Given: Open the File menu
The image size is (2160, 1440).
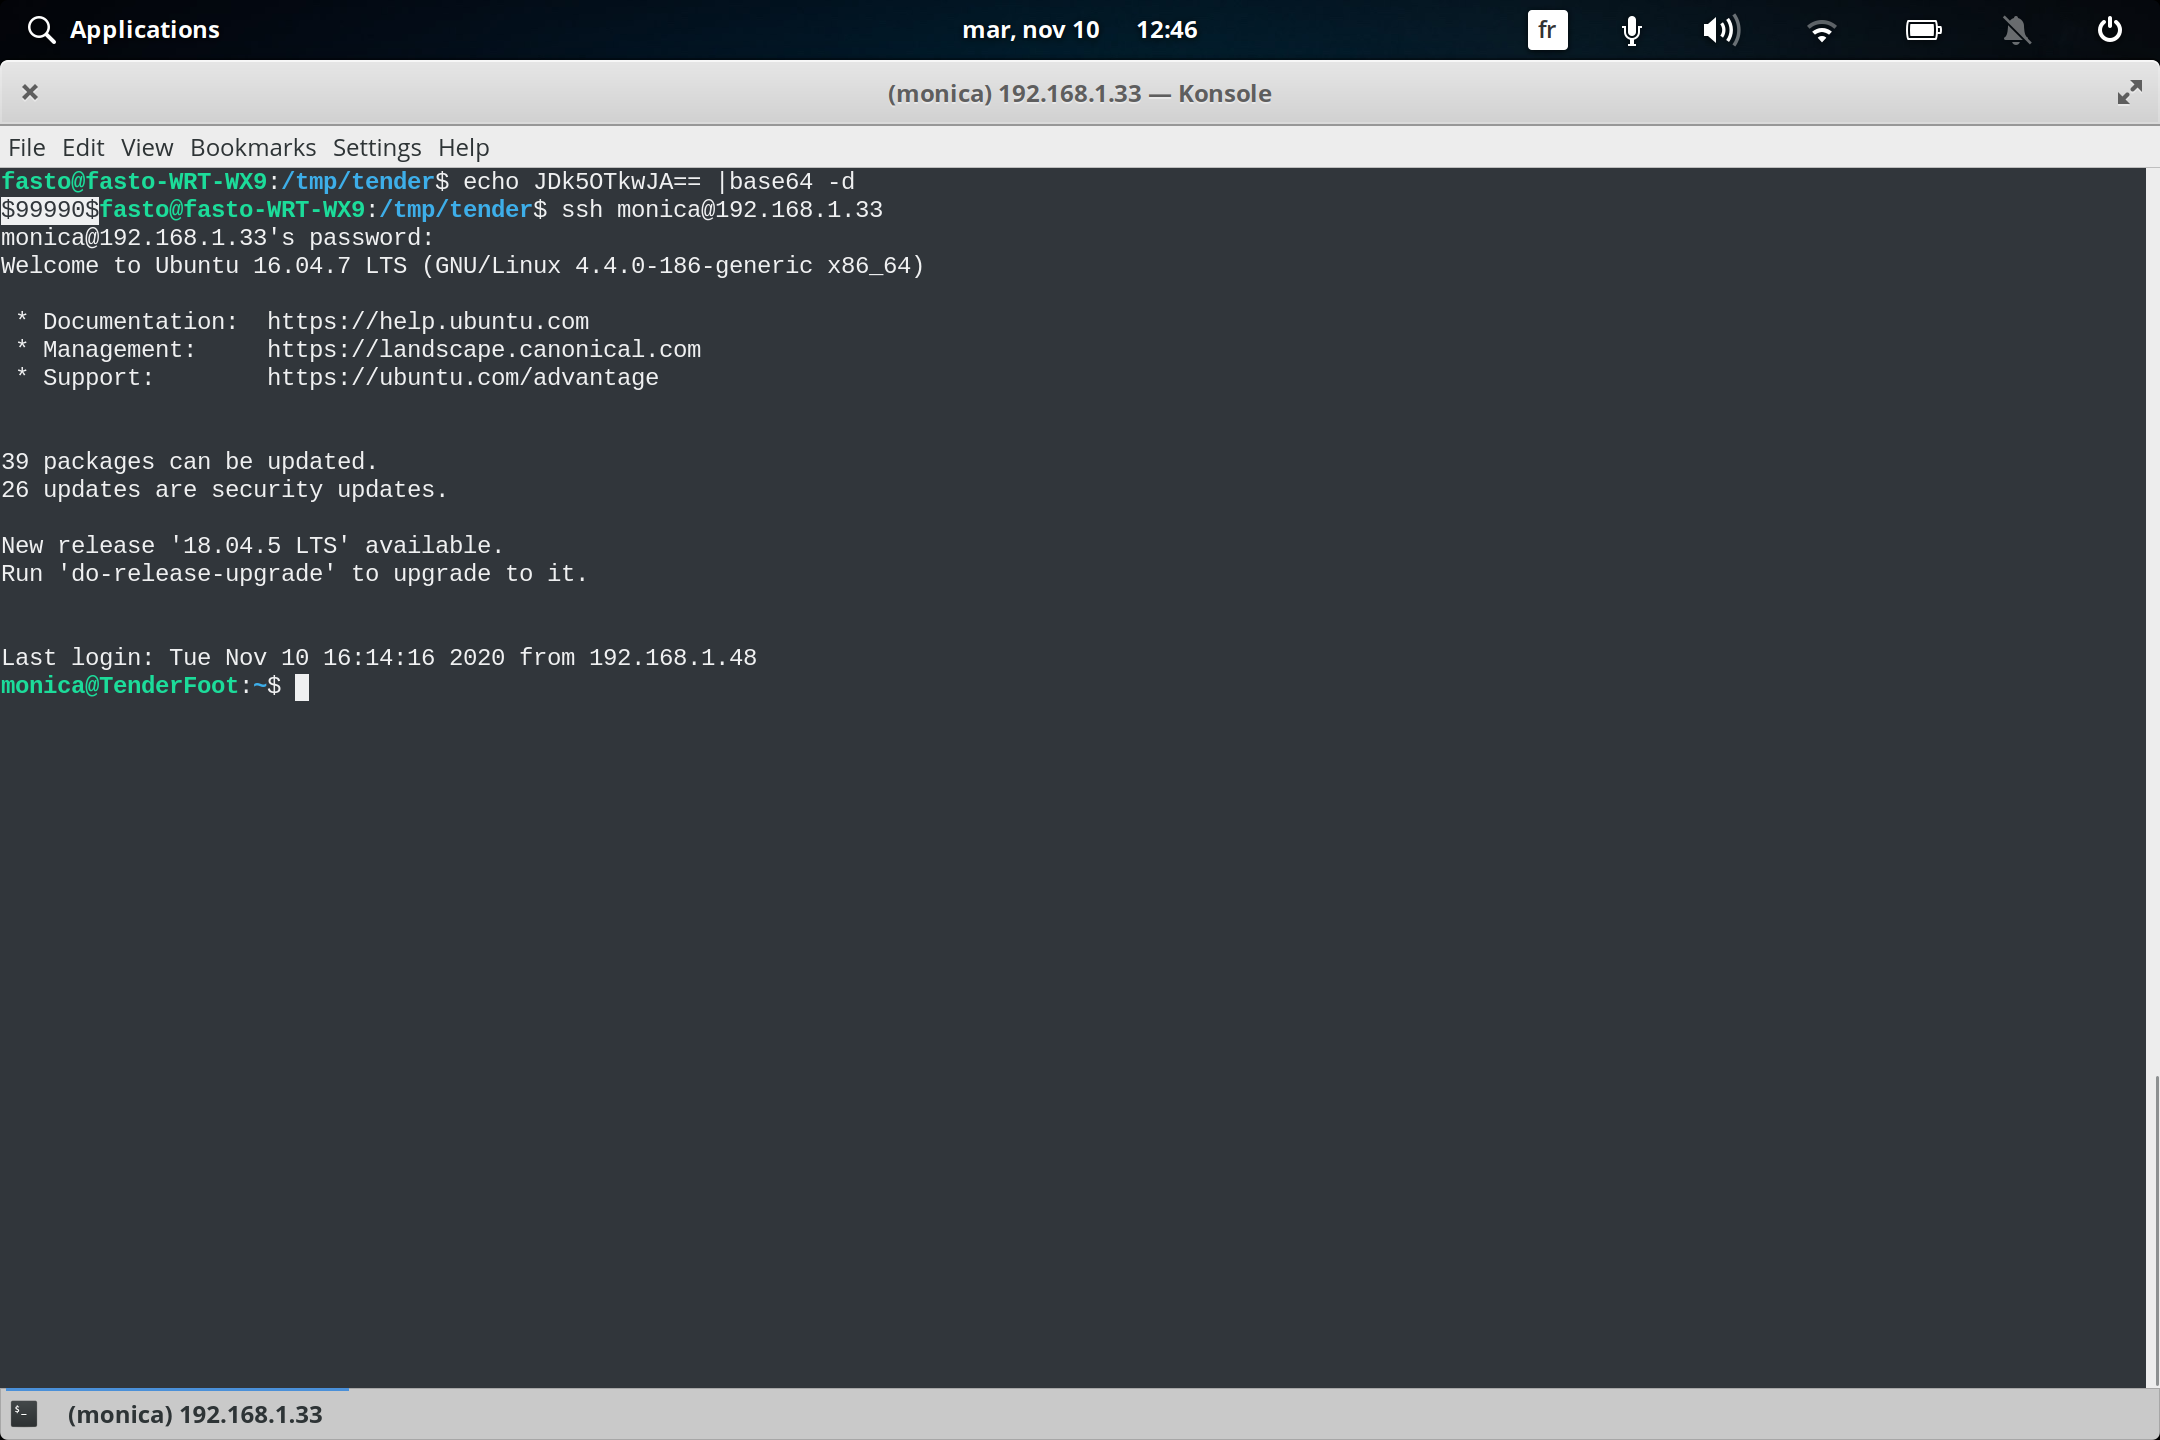Looking at the screenshot, I should coord(26,147).
